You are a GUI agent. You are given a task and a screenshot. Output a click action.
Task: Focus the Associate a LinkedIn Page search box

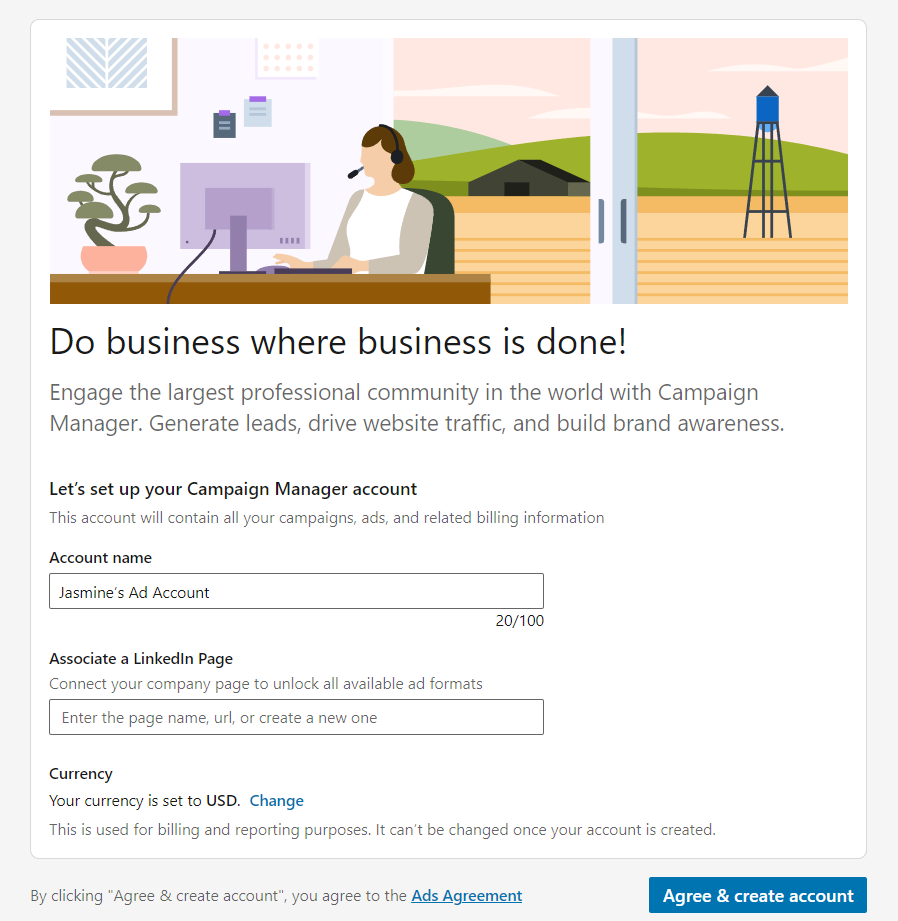(x=296, y=717)
